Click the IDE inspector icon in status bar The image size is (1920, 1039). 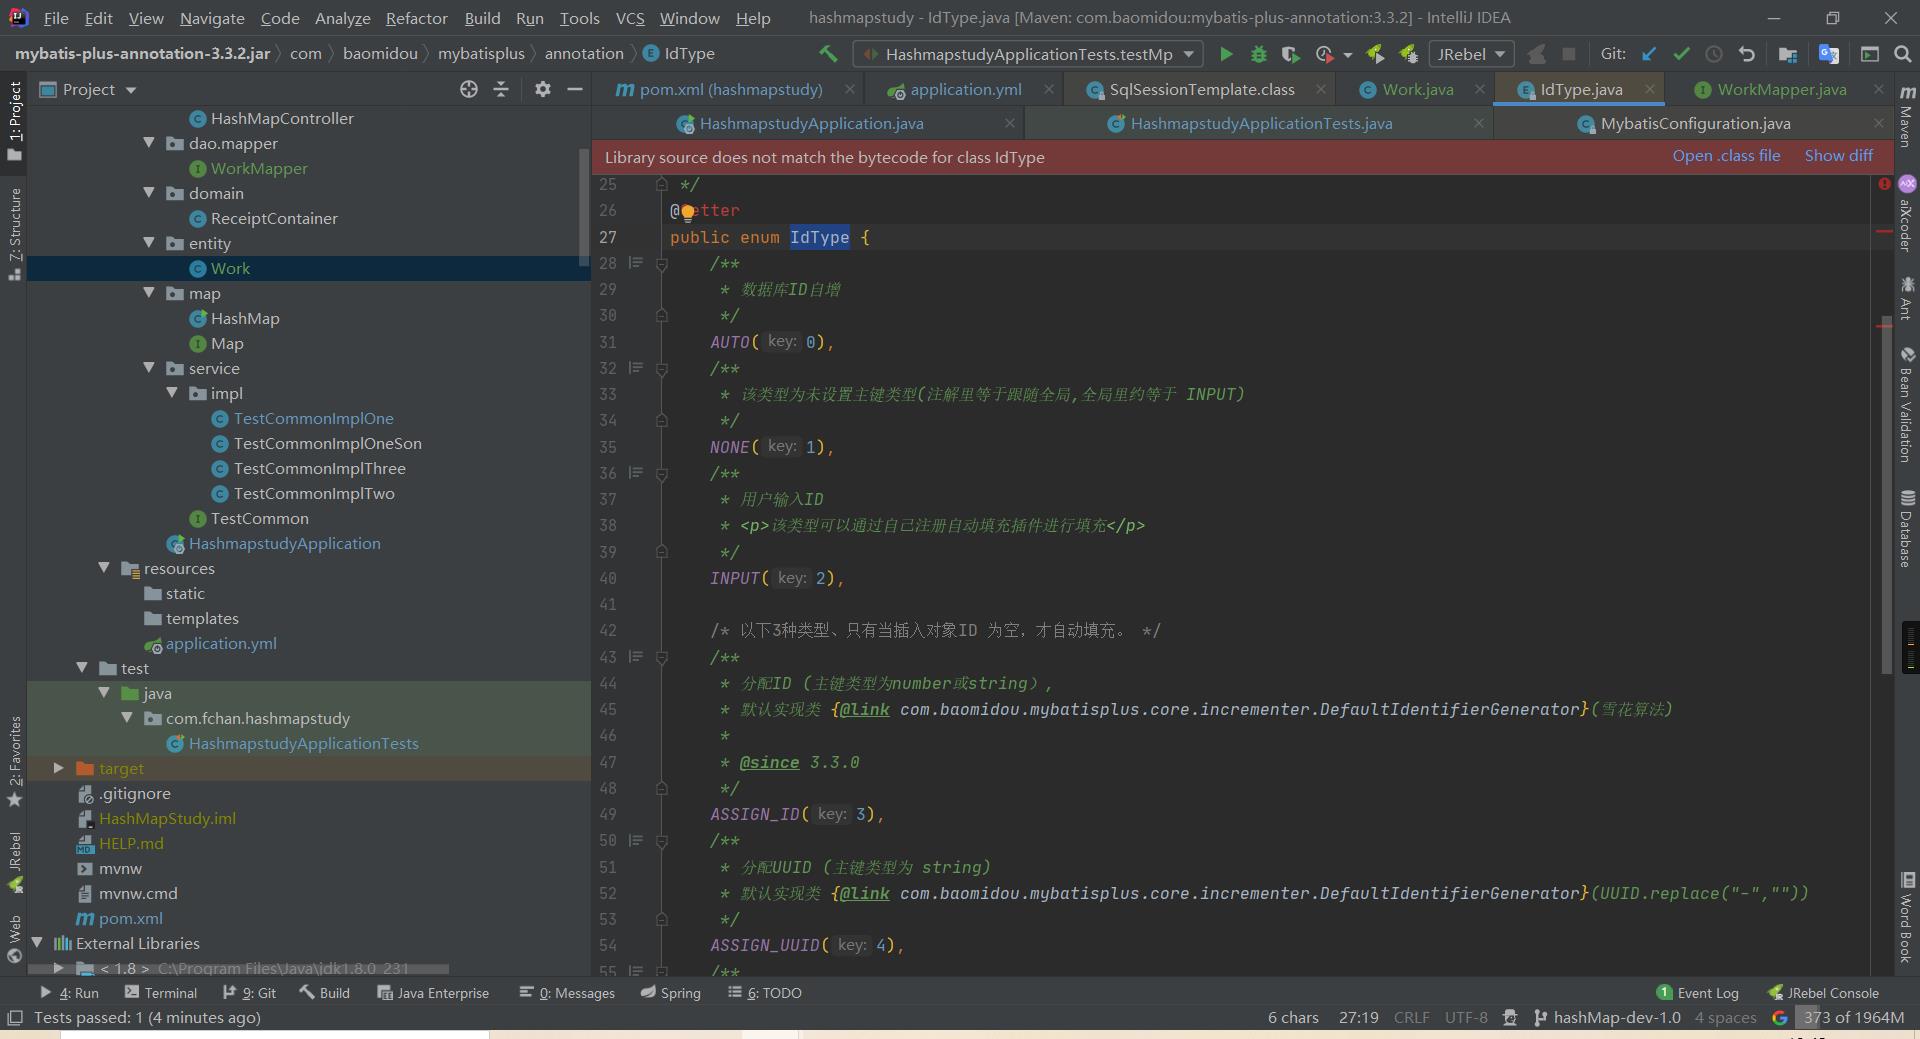tap(1510, 1018)
